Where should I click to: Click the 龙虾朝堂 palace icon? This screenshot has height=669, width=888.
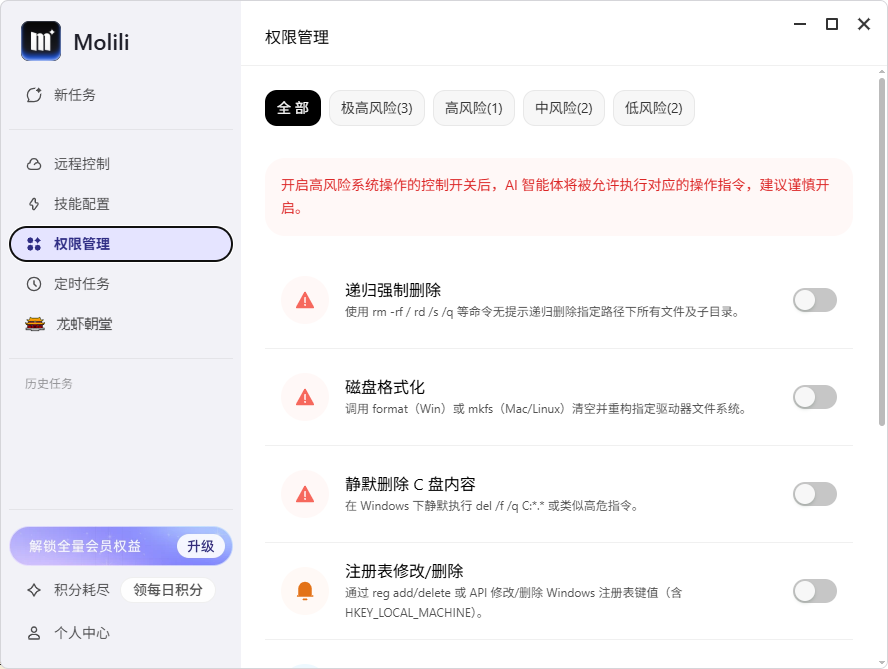point(35,324)
